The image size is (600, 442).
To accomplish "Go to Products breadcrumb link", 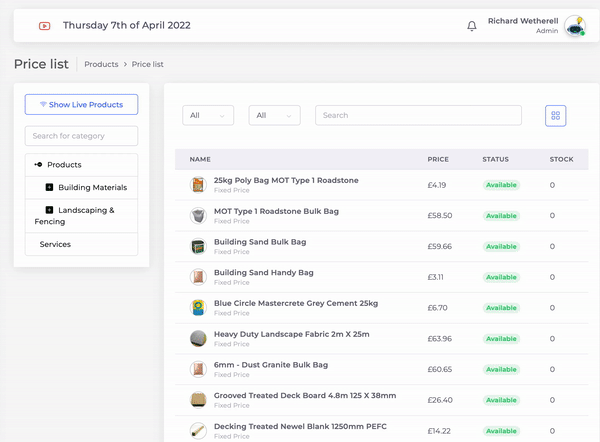I will [x=101, y=64].
